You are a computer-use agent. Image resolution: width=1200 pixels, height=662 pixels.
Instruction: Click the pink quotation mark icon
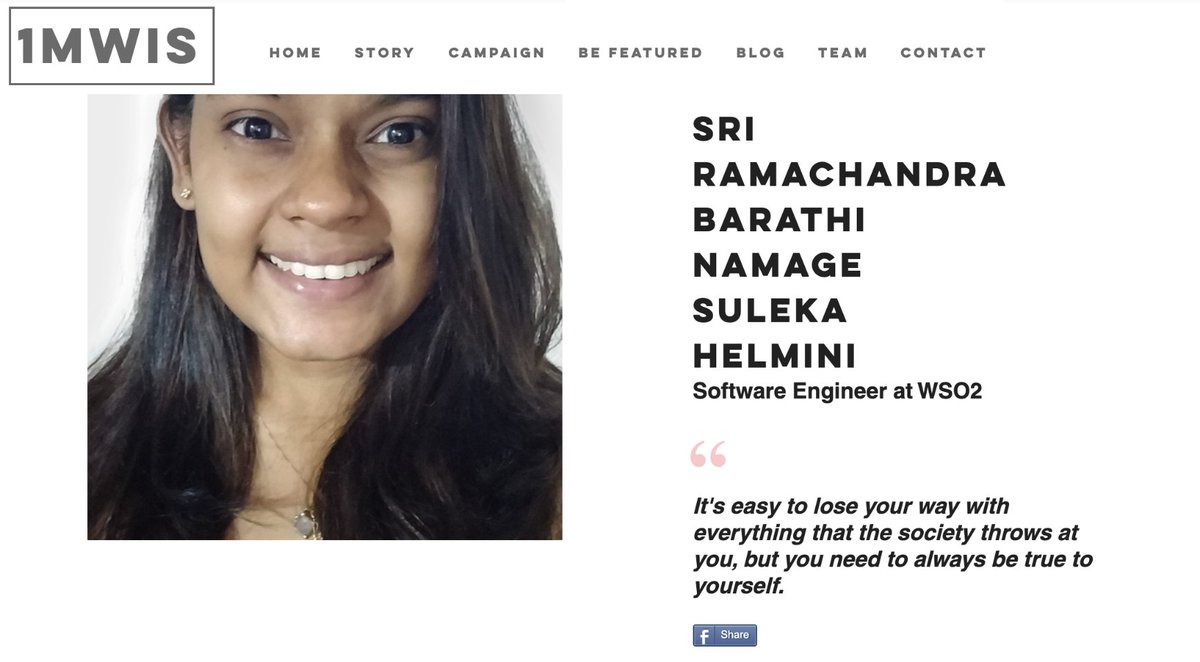pos(708,454)
